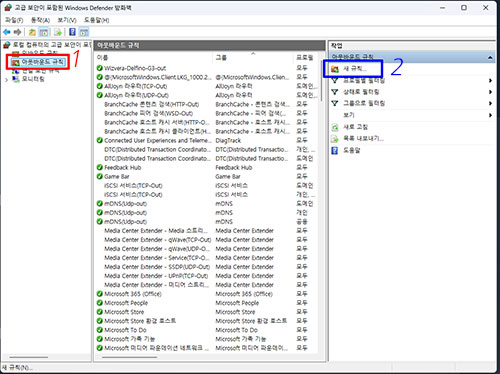Click DiagTrack group cell
500x374 pixels.
[228, 140]
